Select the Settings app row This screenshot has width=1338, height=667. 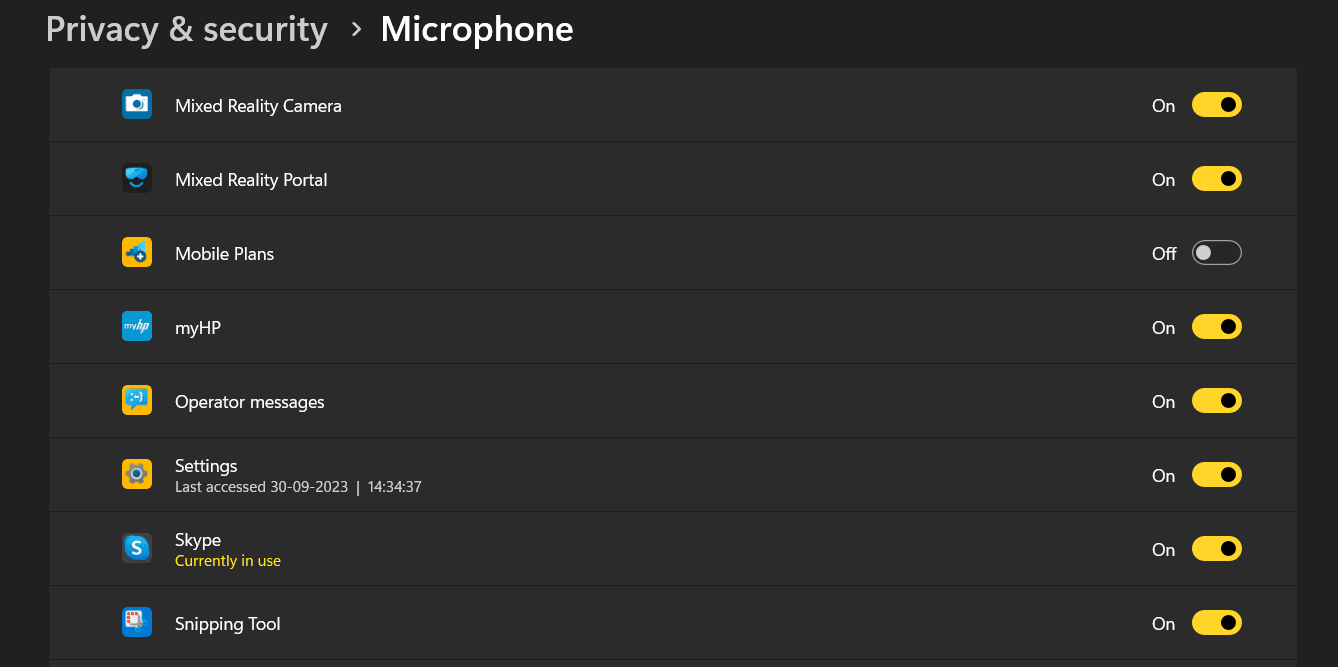pyautogui.click(x=670, y=474)
